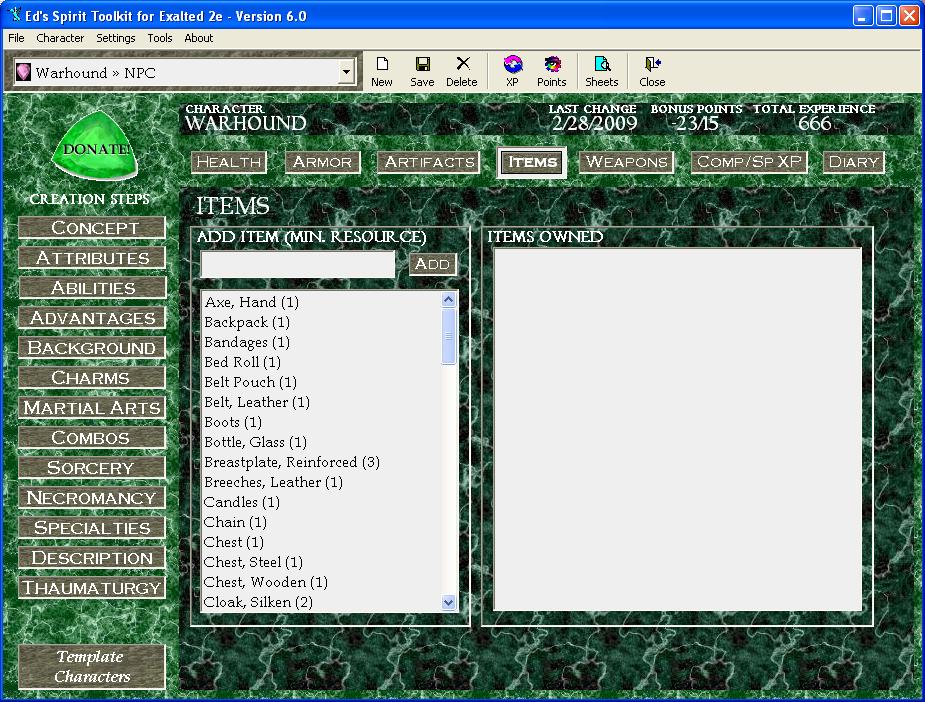Click the Template Characters button
The image size is (925, 702).
pos(92,666)
